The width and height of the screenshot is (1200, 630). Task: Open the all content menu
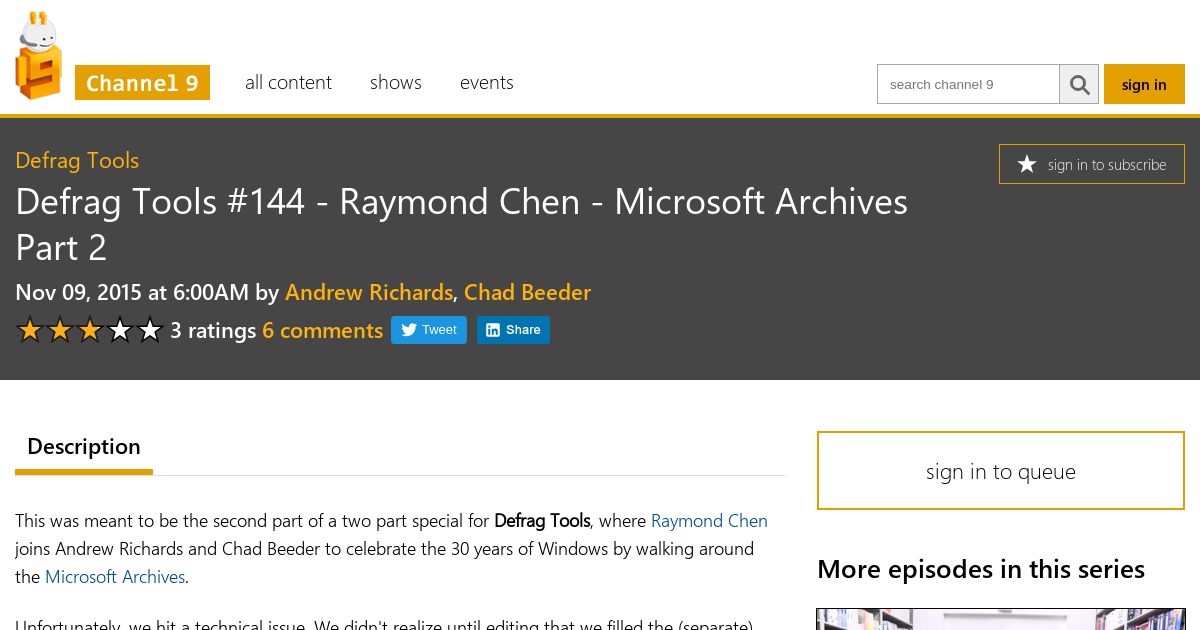tap(288, 82)
